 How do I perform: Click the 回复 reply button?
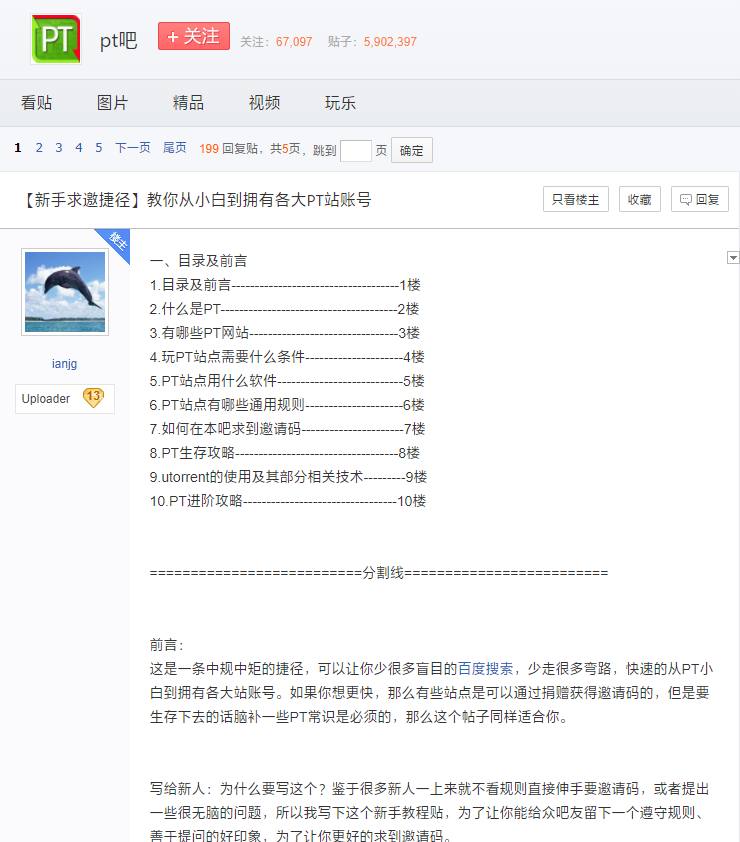coord(700,199)
